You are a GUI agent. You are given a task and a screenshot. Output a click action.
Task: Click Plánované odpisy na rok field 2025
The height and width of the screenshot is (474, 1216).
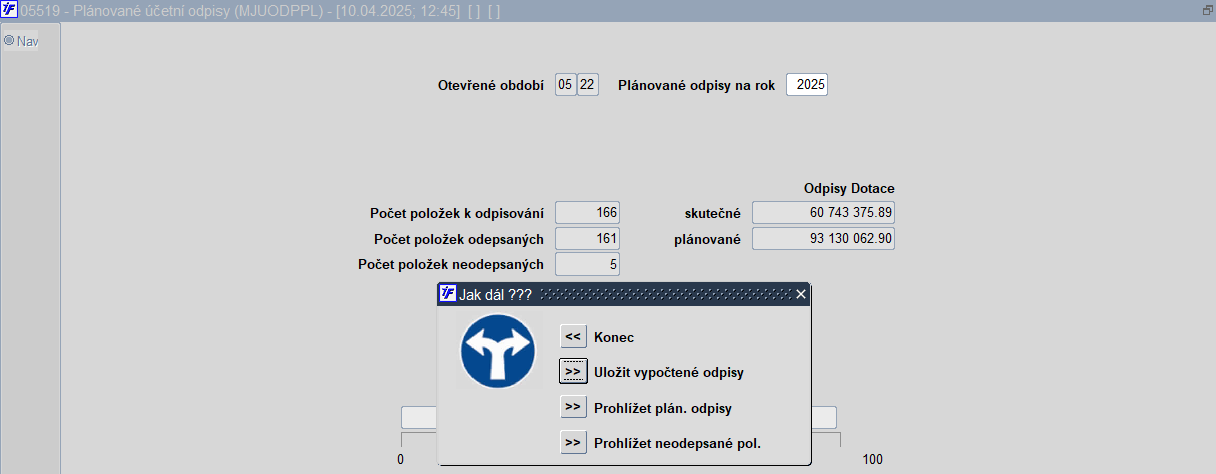click(x=807, y=85)
